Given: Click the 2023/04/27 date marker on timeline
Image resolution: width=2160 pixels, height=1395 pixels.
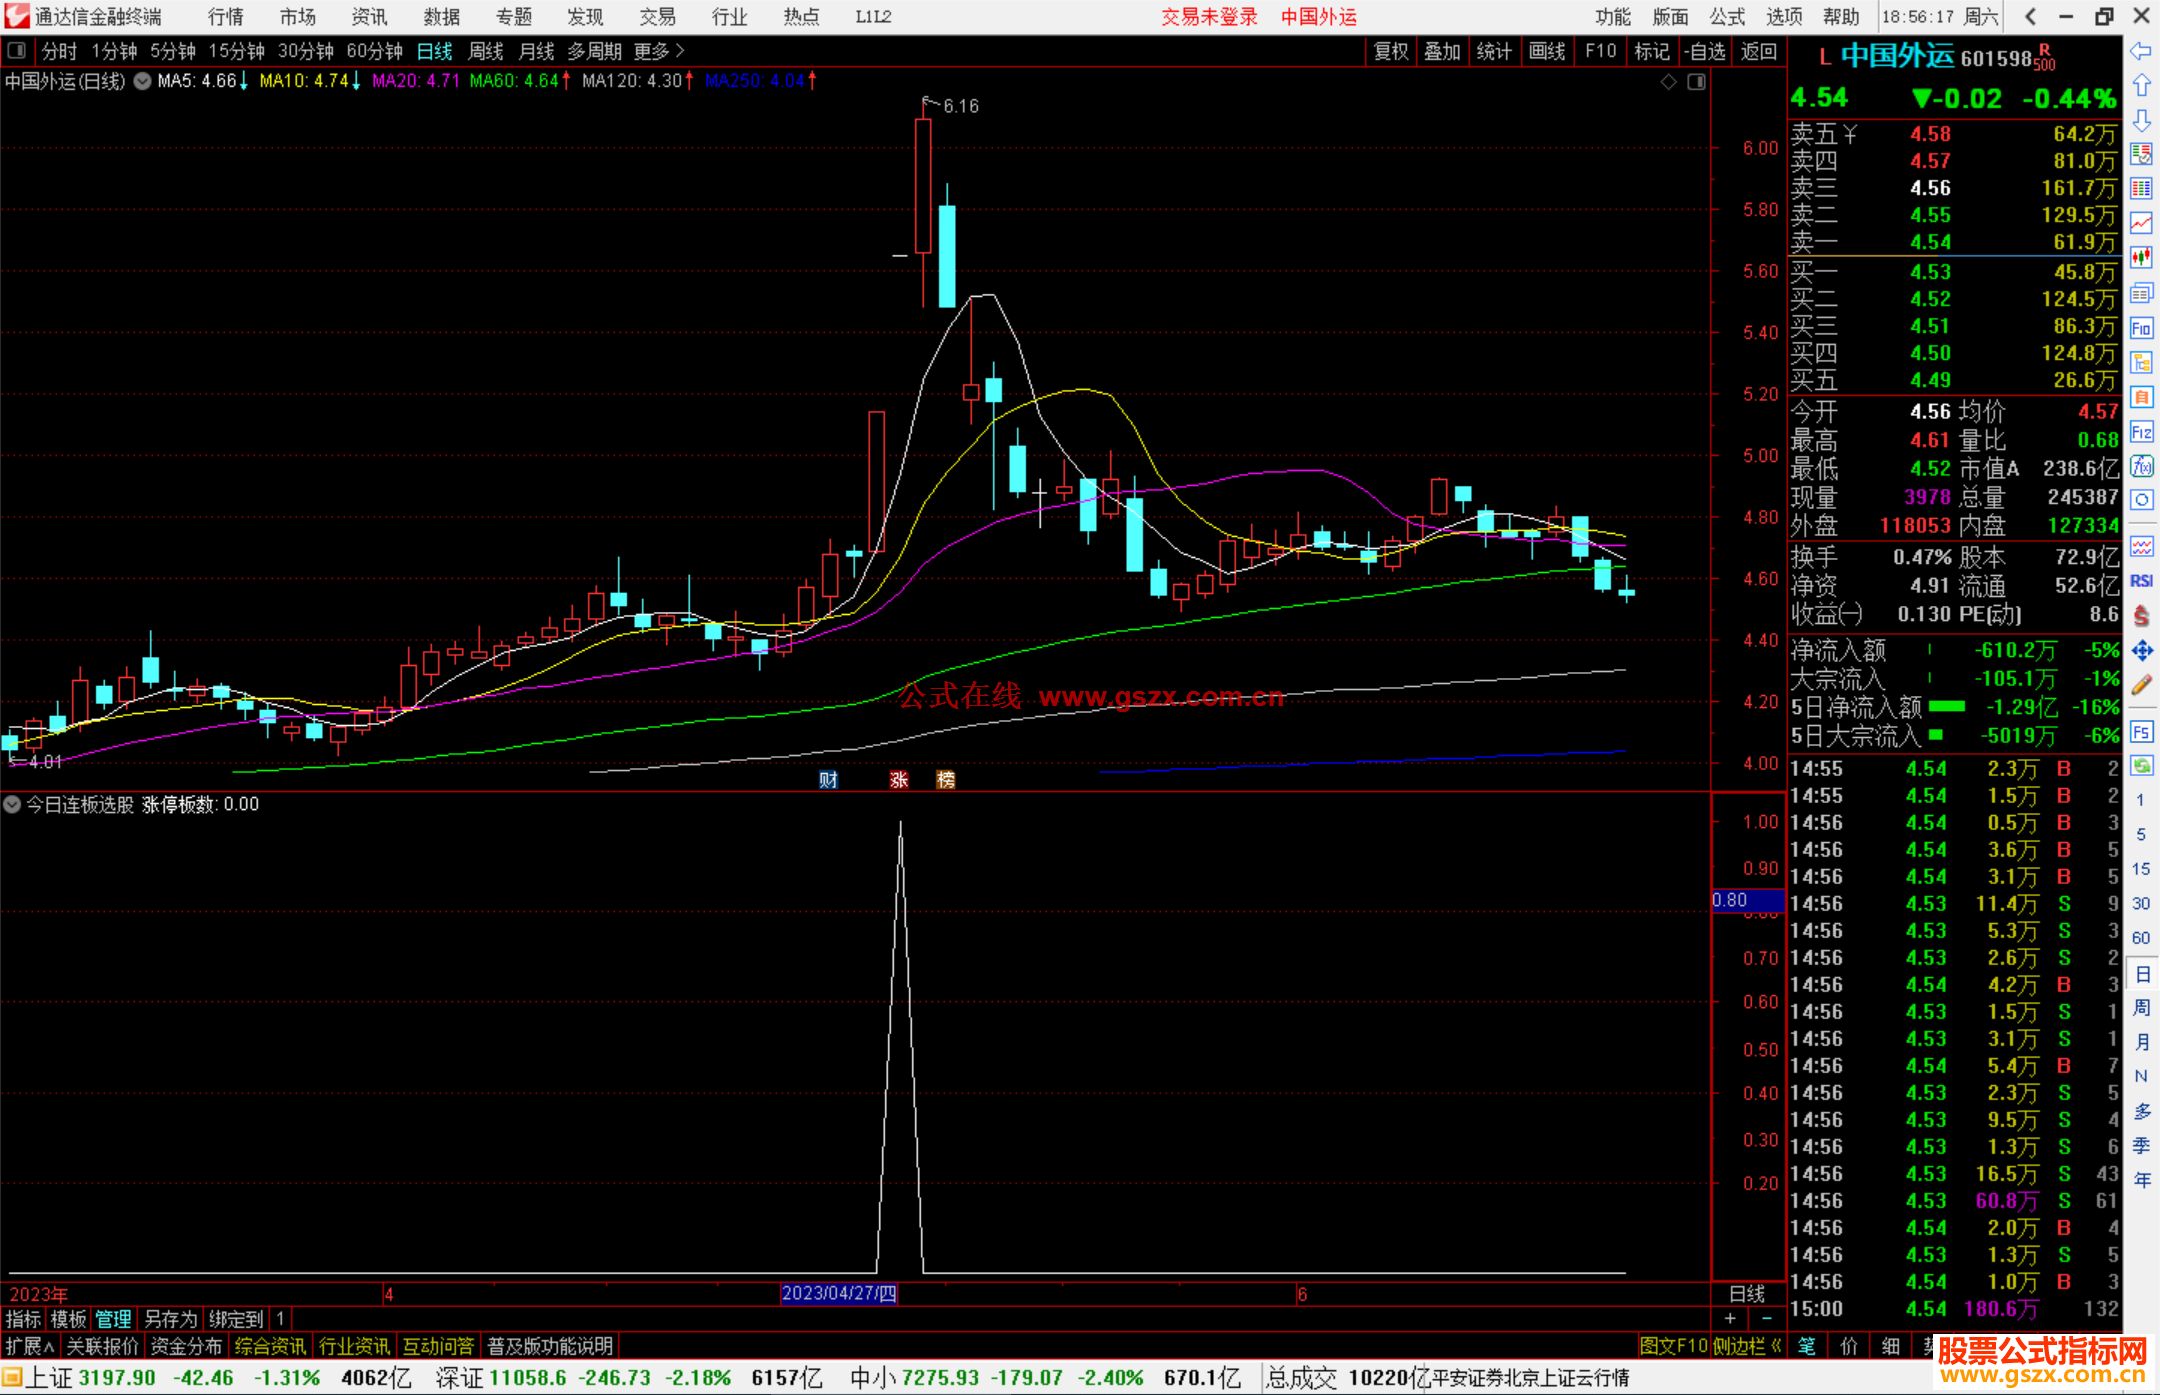Looking at the screenshot, I should click(838, 1293).
